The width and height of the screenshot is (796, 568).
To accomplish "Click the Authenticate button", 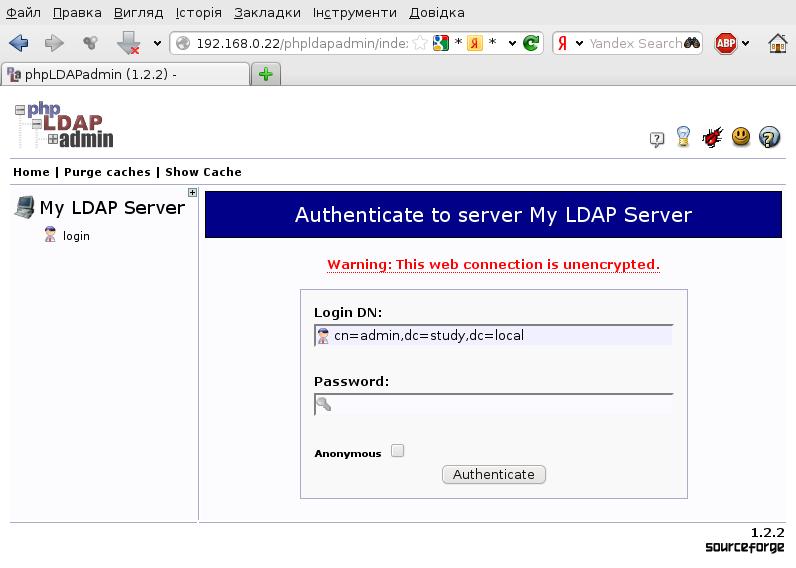I will click(494, 475).
